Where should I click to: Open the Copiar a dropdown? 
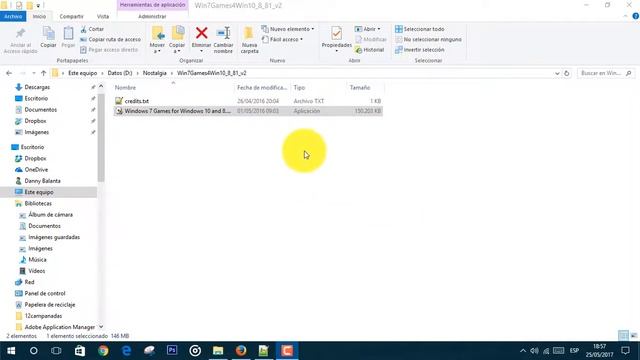point(177,40)
